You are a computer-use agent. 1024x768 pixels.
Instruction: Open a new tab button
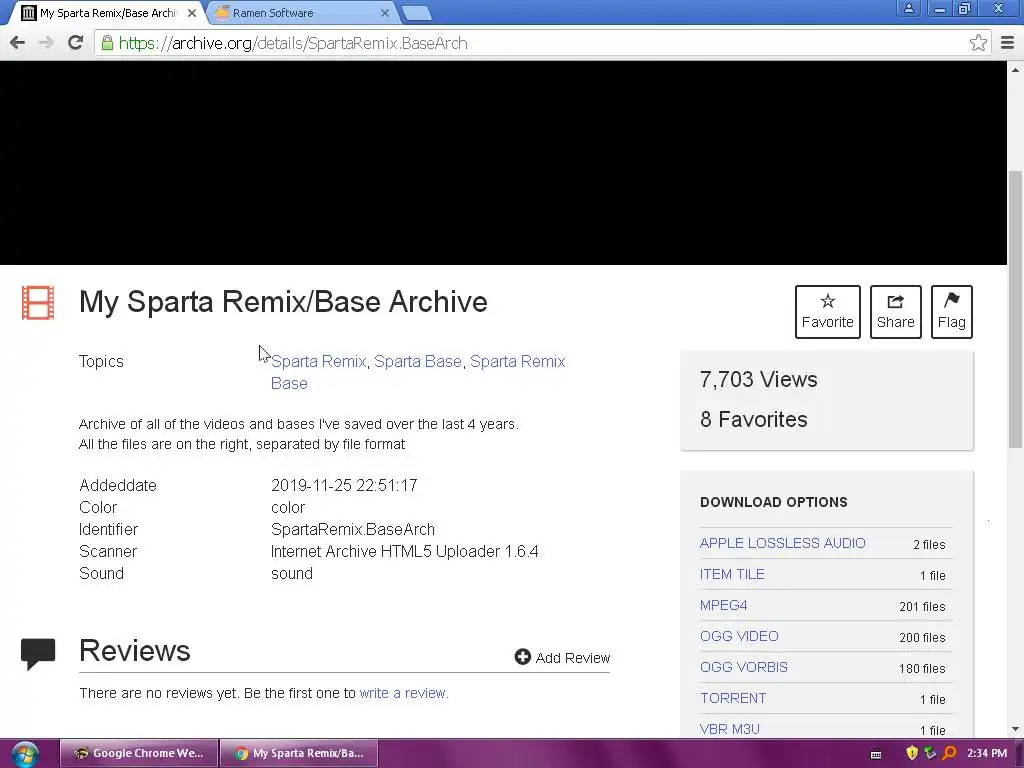tap(416, 13)
